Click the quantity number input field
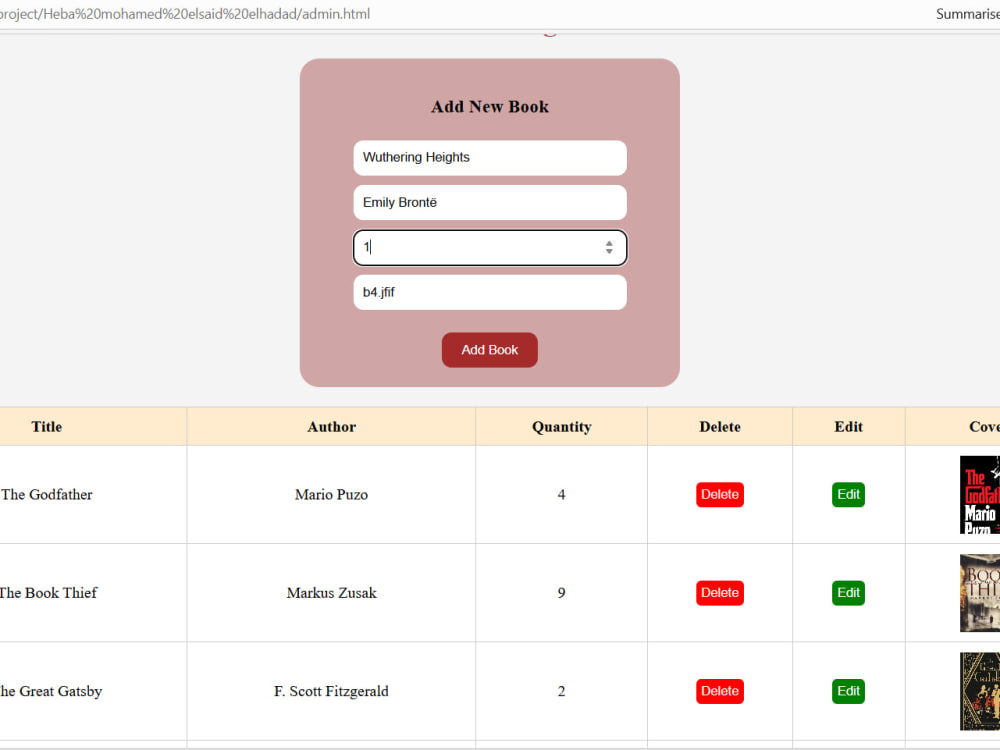 pos(490,247)
